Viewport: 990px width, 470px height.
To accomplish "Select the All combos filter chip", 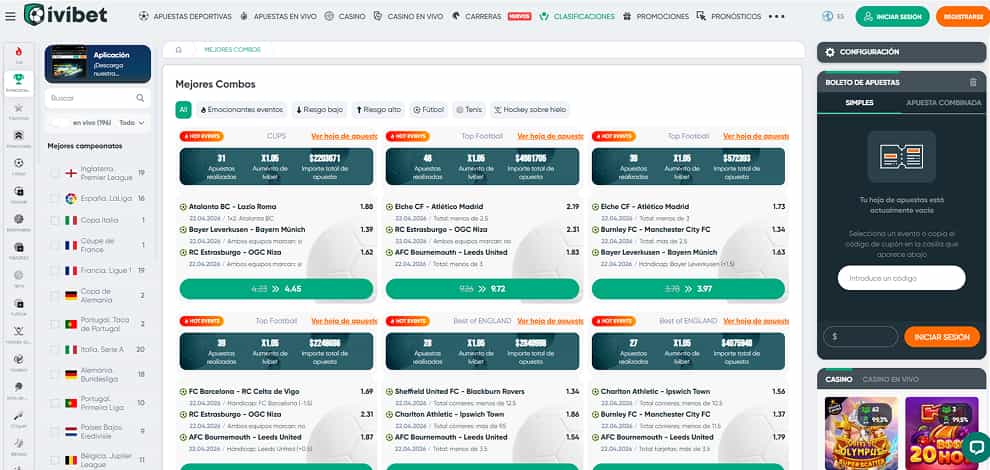I will pos(183,110).
